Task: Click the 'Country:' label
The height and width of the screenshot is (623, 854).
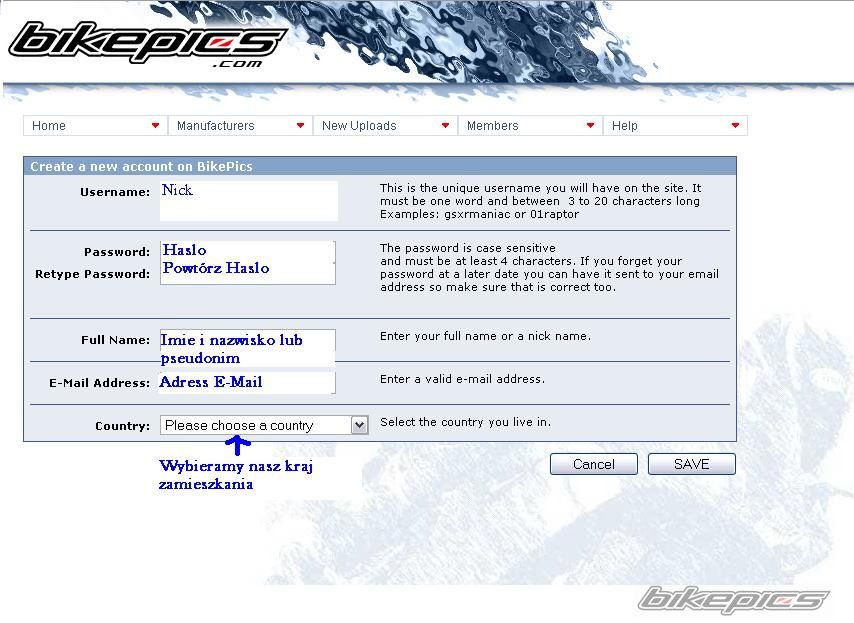Action: coord(123,426)
